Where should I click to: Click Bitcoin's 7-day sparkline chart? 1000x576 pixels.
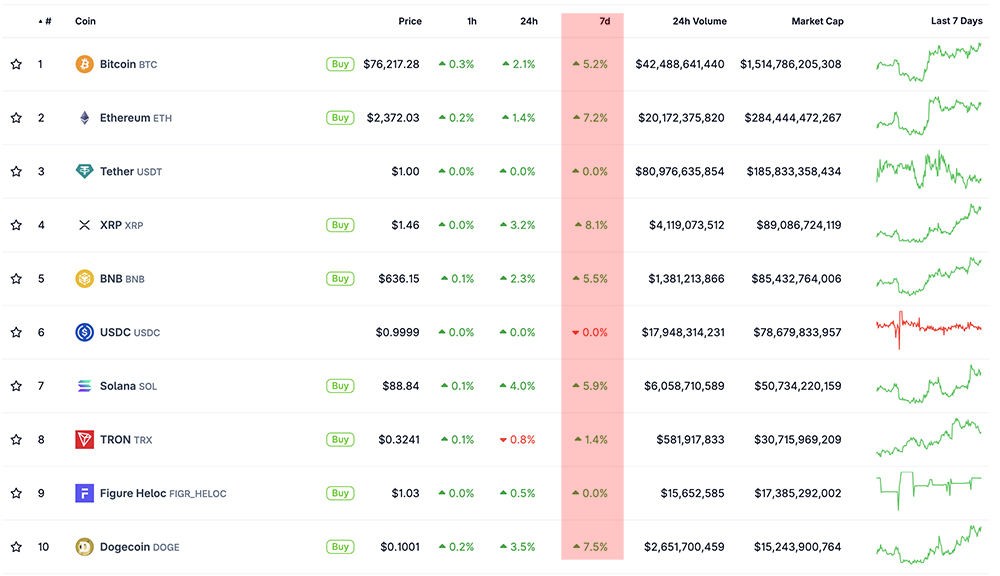point(930,63)
